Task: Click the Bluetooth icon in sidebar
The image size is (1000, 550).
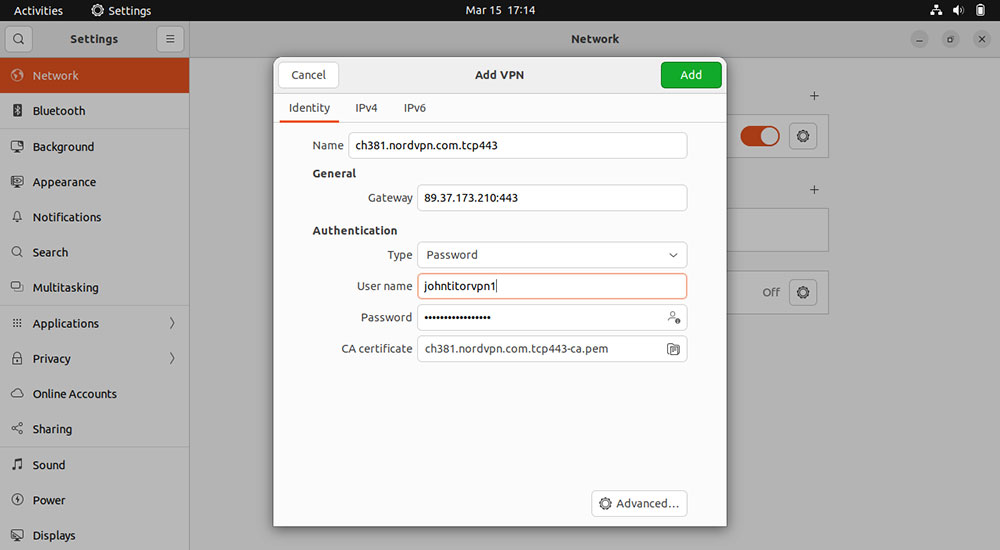Action: click(17, 110)
